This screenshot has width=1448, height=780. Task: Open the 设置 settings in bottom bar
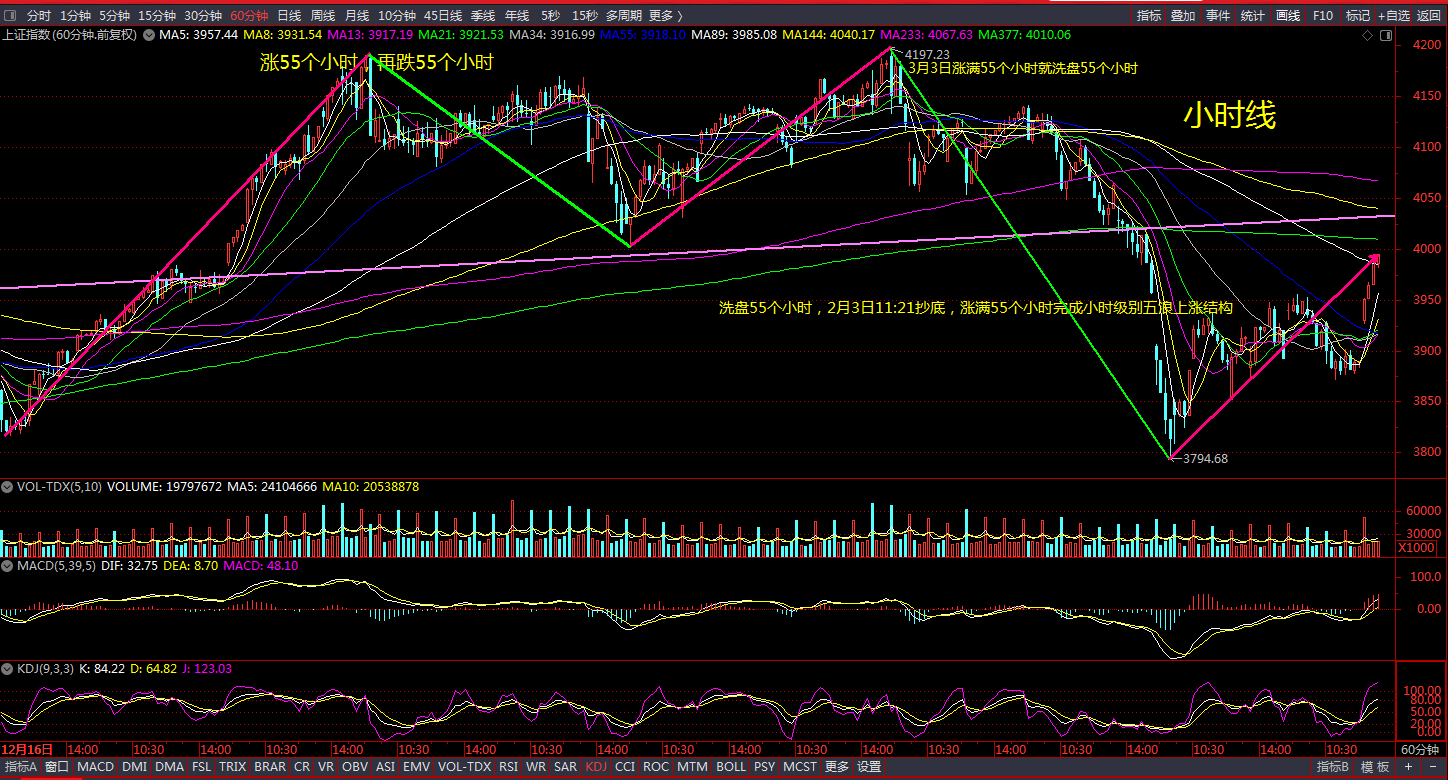pos(869,767)
